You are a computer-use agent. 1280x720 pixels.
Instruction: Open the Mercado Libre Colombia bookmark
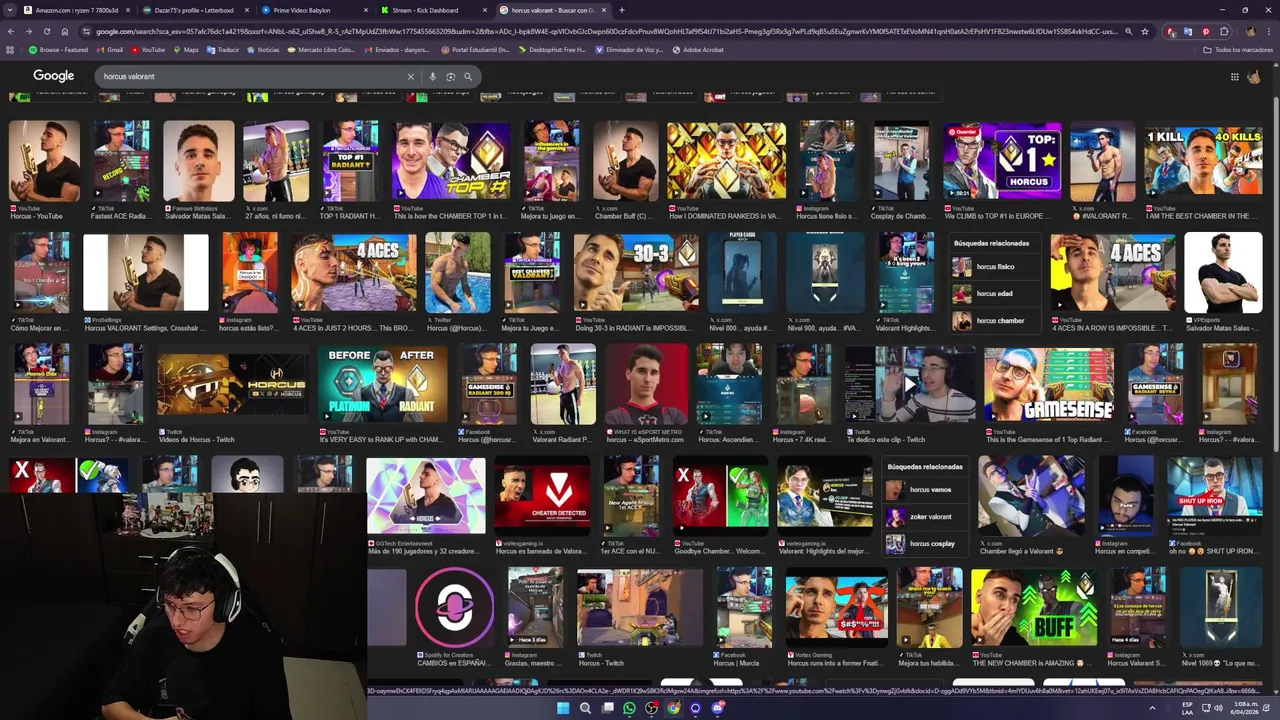(x=320, y=50)
